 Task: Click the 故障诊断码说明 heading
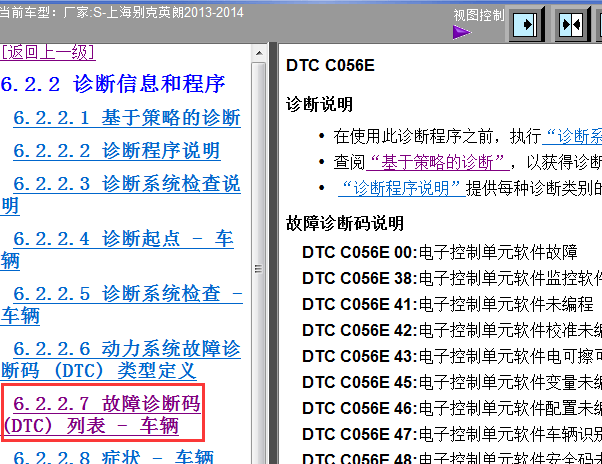click(x=345, y=223)
